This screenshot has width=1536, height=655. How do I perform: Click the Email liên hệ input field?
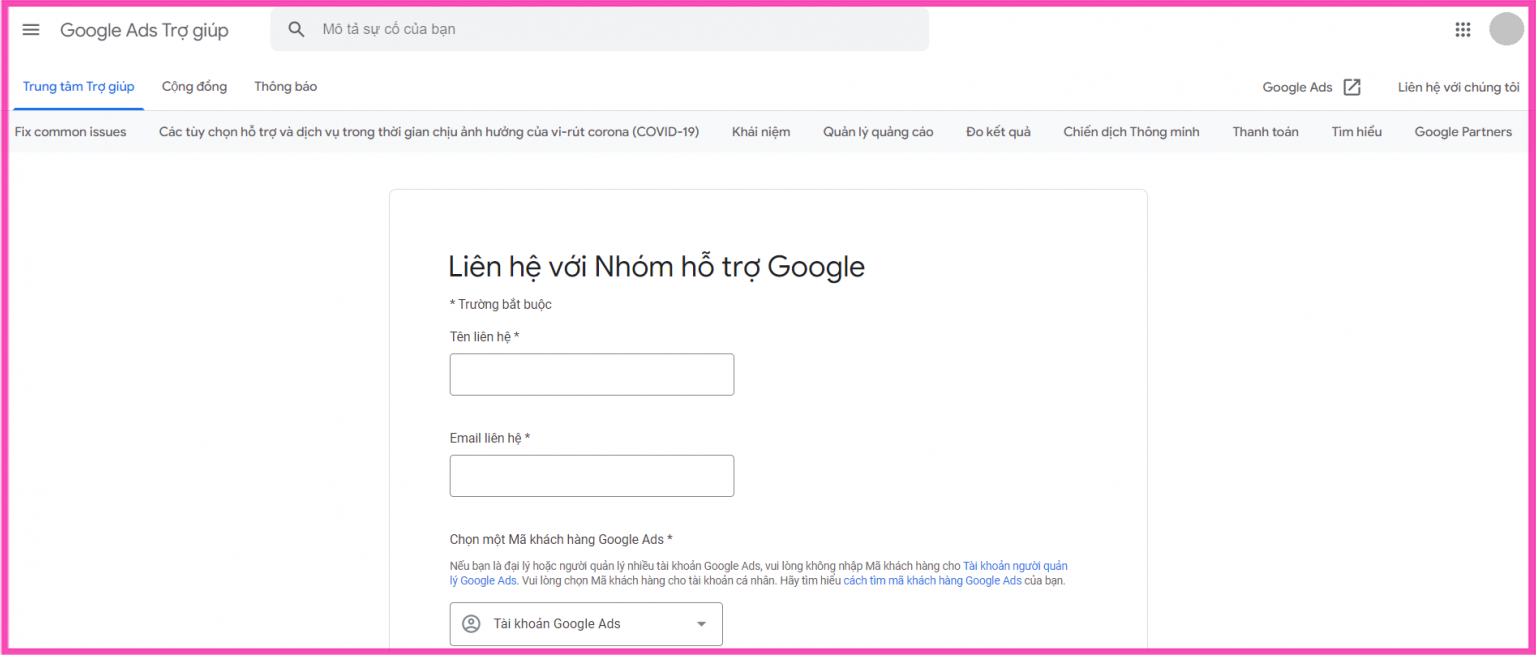pos(592,476)
